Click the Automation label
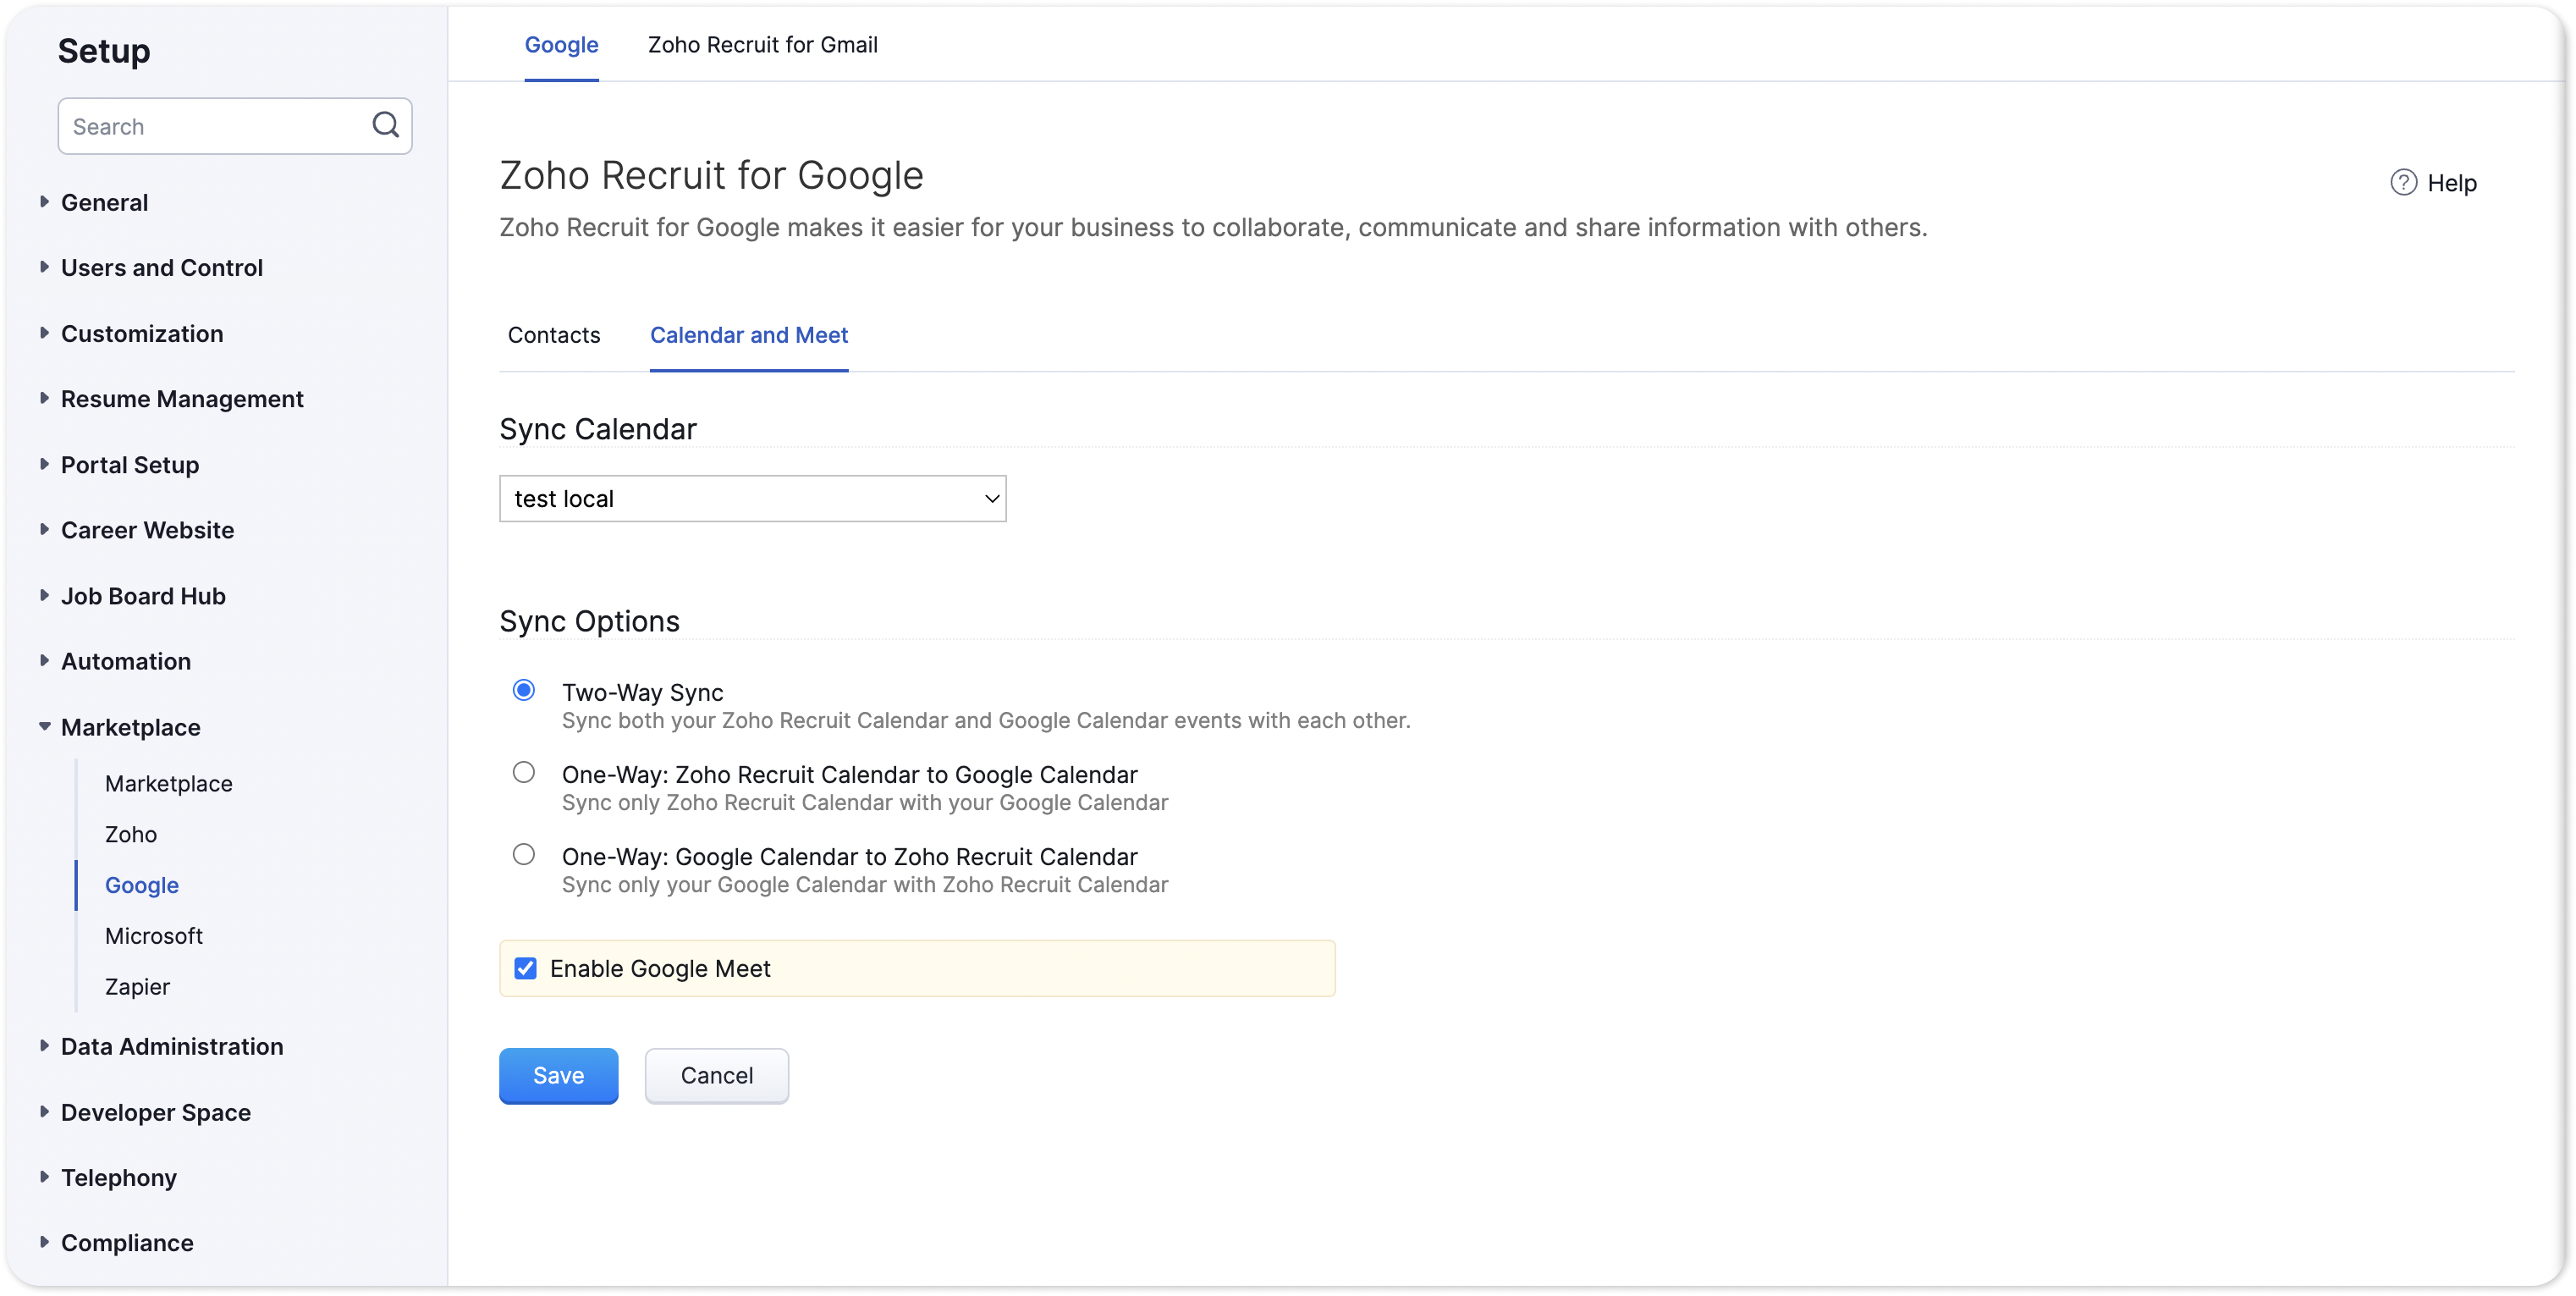 coord(126,661)
